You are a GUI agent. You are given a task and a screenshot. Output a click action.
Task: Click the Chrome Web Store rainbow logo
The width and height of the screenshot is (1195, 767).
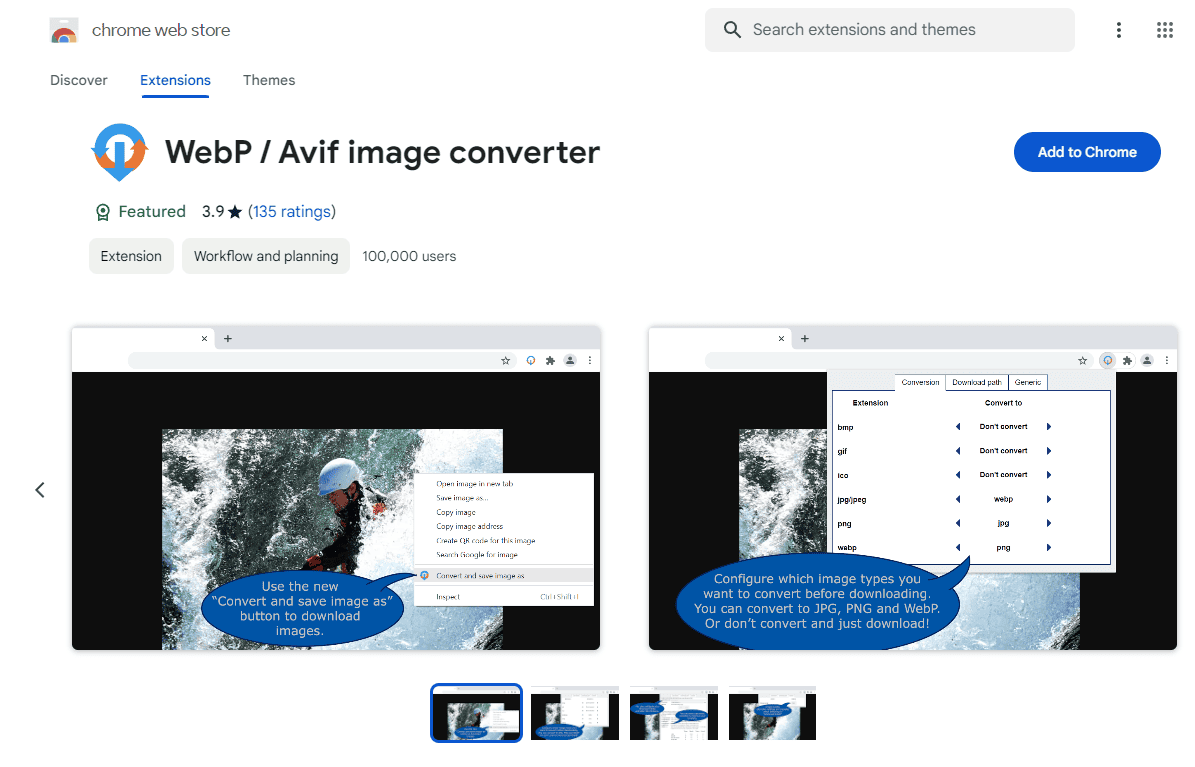coord(64,29)
